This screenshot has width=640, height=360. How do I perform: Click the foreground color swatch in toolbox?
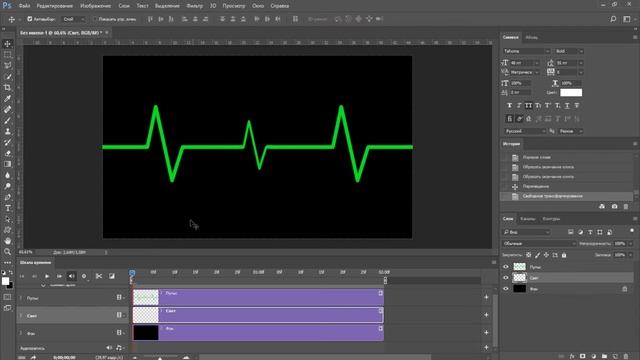5,281
